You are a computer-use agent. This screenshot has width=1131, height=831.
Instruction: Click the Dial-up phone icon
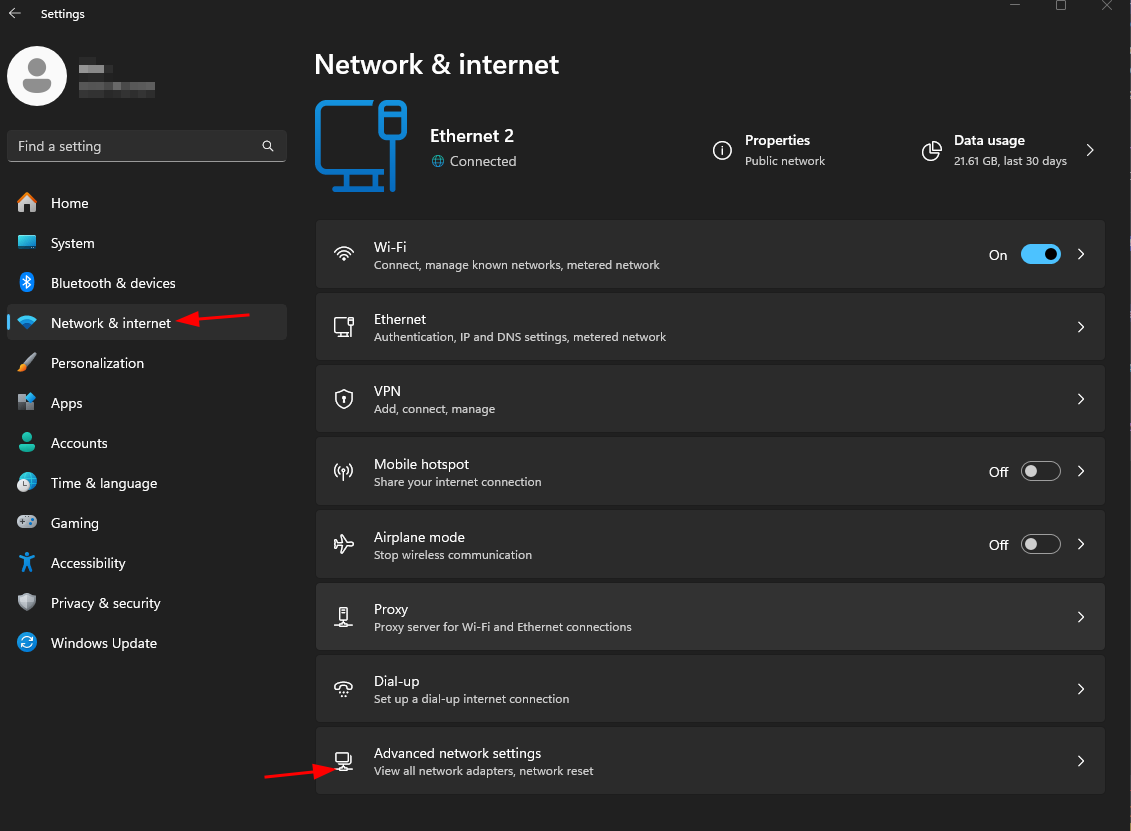(344, 689)
